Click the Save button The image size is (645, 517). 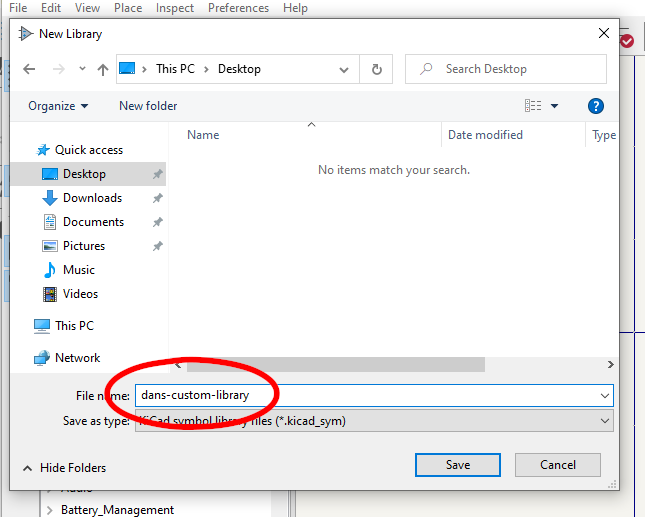click(458, 465)
